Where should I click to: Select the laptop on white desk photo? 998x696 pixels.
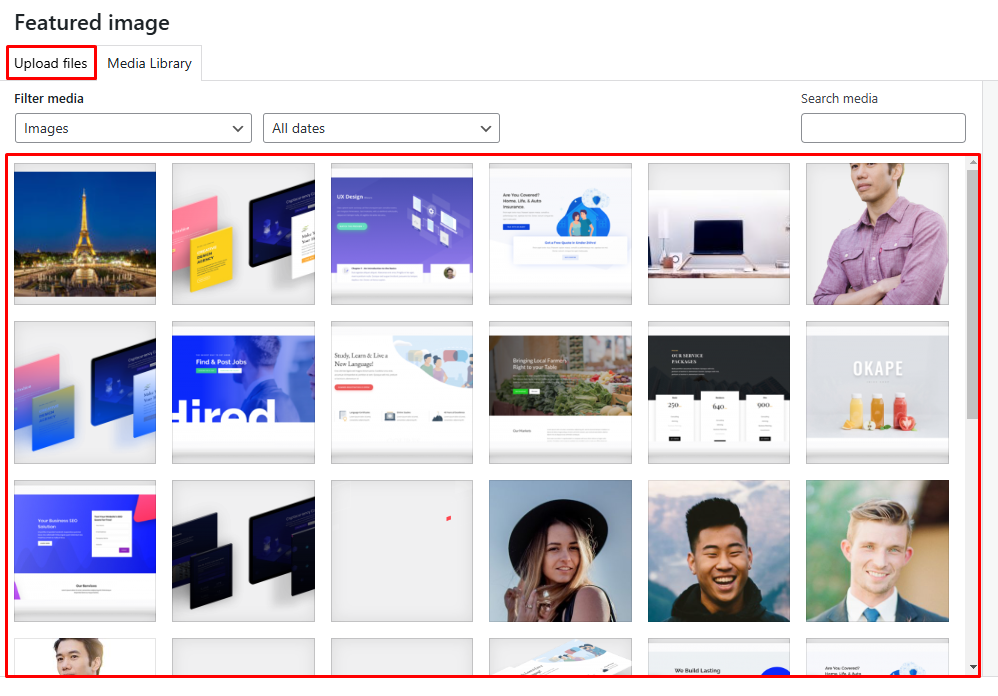click(x=719, y=233)
